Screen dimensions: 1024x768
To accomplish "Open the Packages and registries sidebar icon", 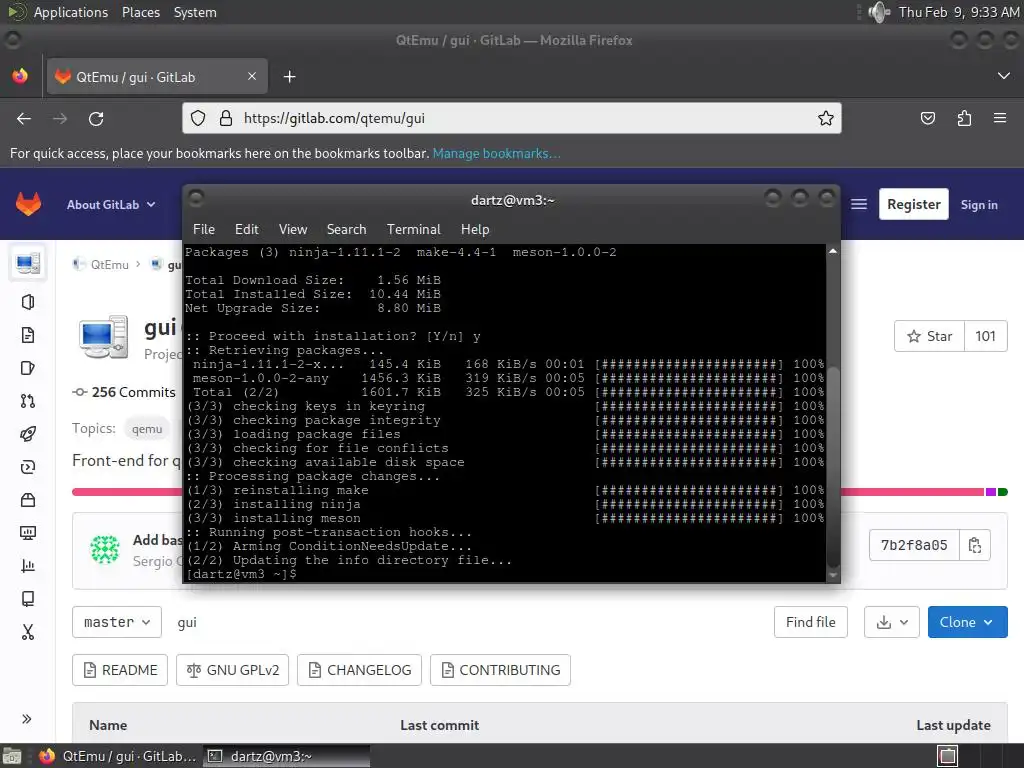I will click(27, 500).
